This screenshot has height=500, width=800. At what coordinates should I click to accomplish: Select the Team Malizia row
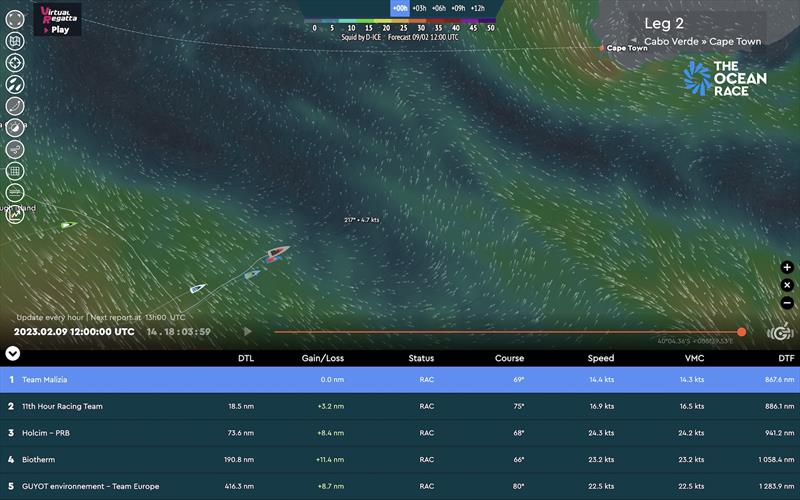[400, 380]
